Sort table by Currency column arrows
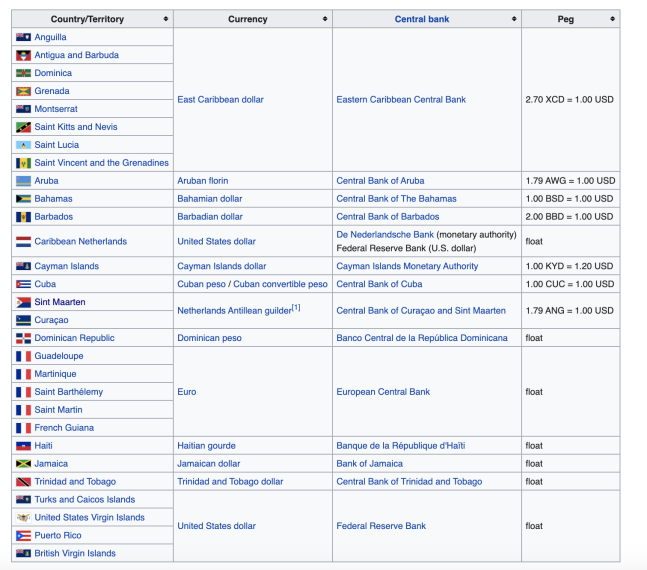 tap(325, 19)
